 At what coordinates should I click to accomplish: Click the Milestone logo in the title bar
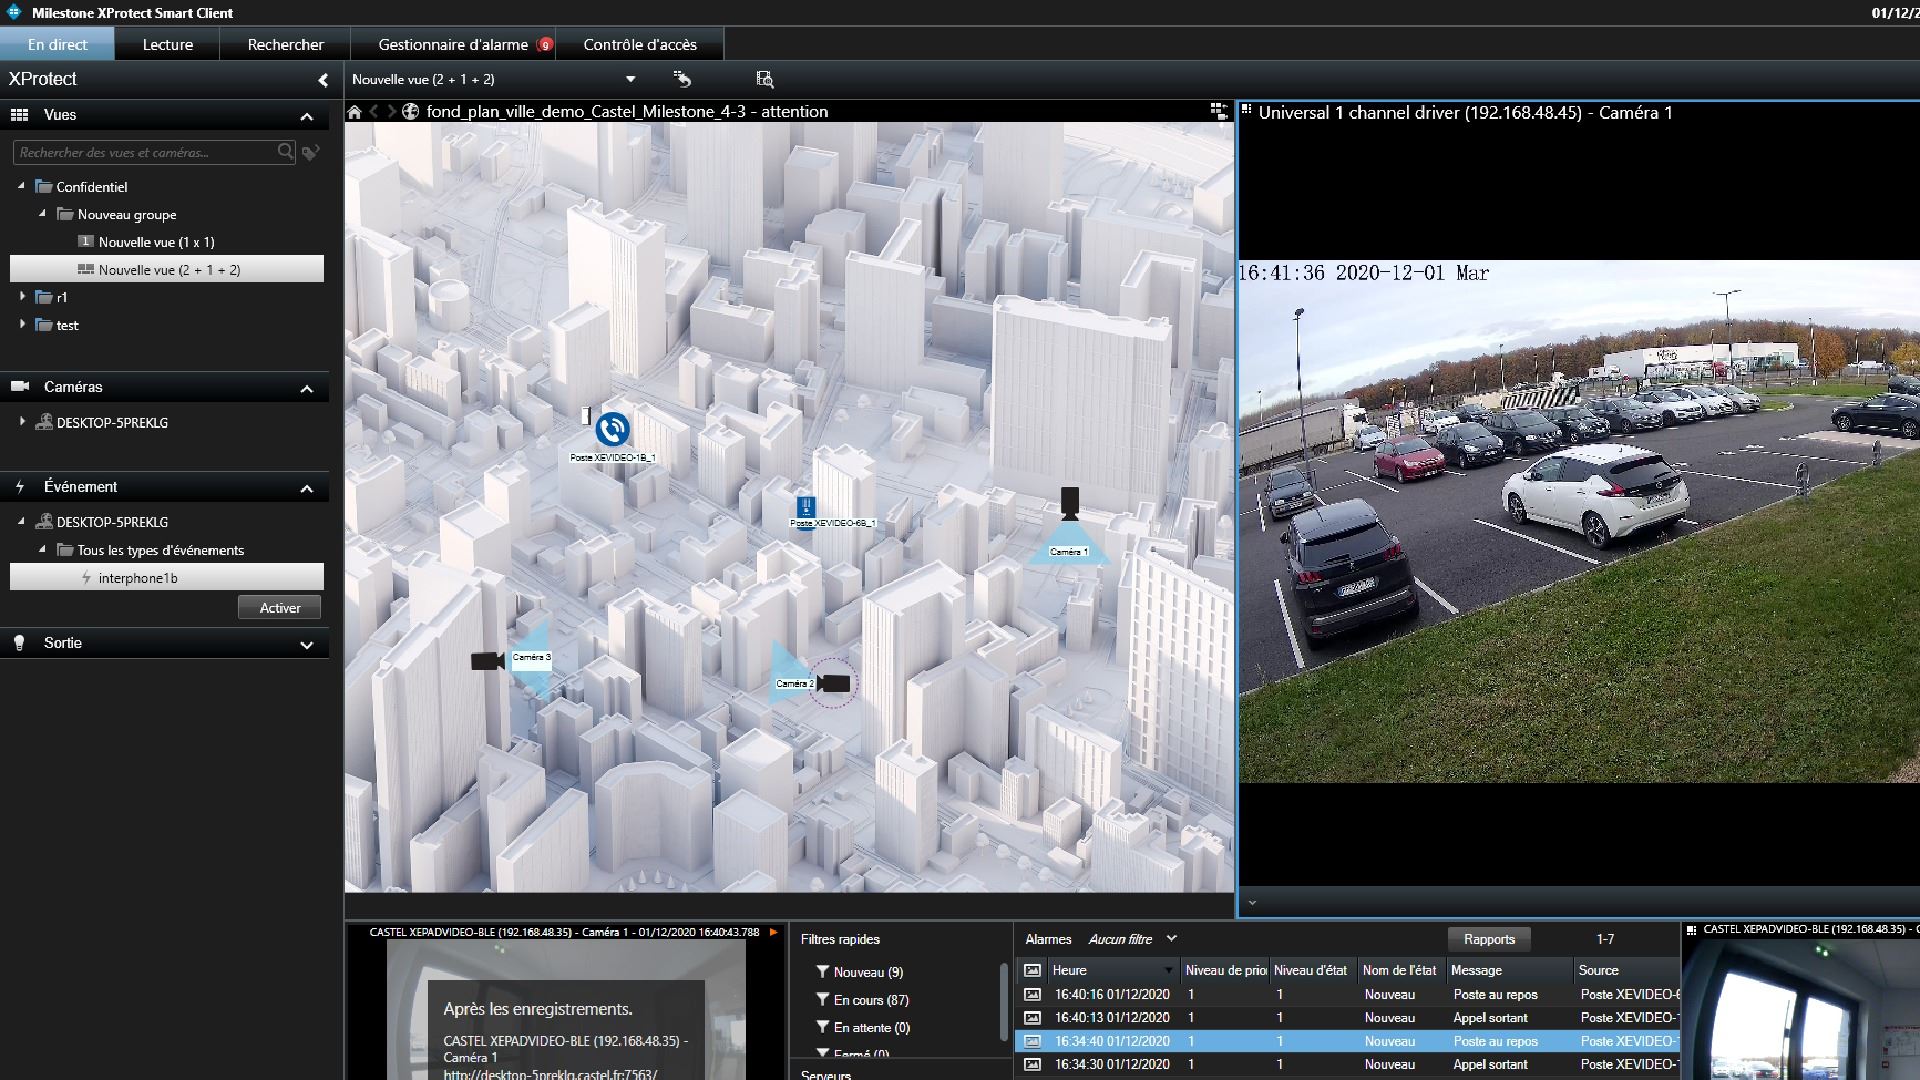(14, 12)
